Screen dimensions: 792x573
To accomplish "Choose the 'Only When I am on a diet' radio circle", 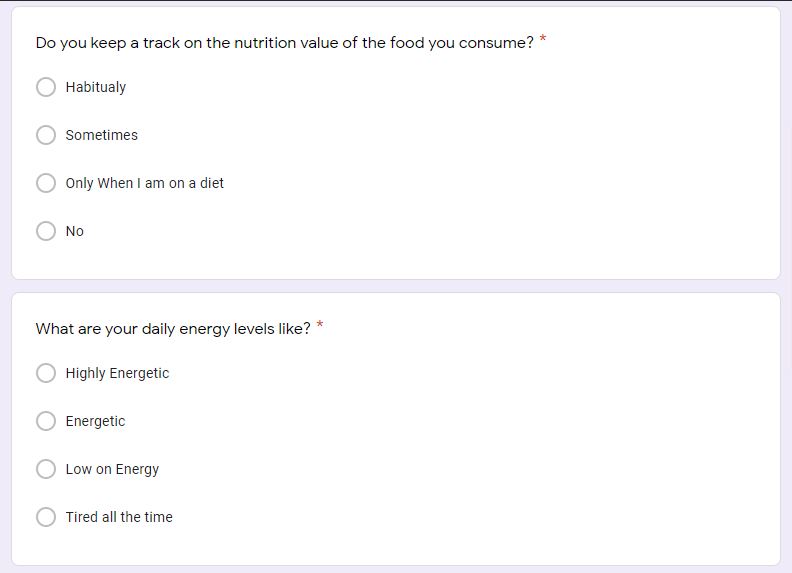I will point(46,183).
